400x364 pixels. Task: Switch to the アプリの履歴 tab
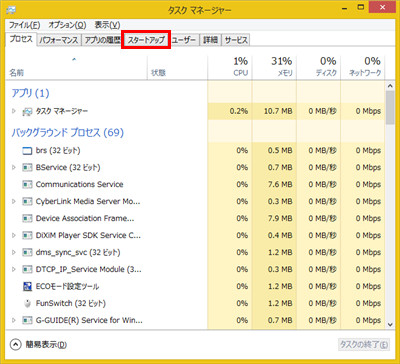102,40
